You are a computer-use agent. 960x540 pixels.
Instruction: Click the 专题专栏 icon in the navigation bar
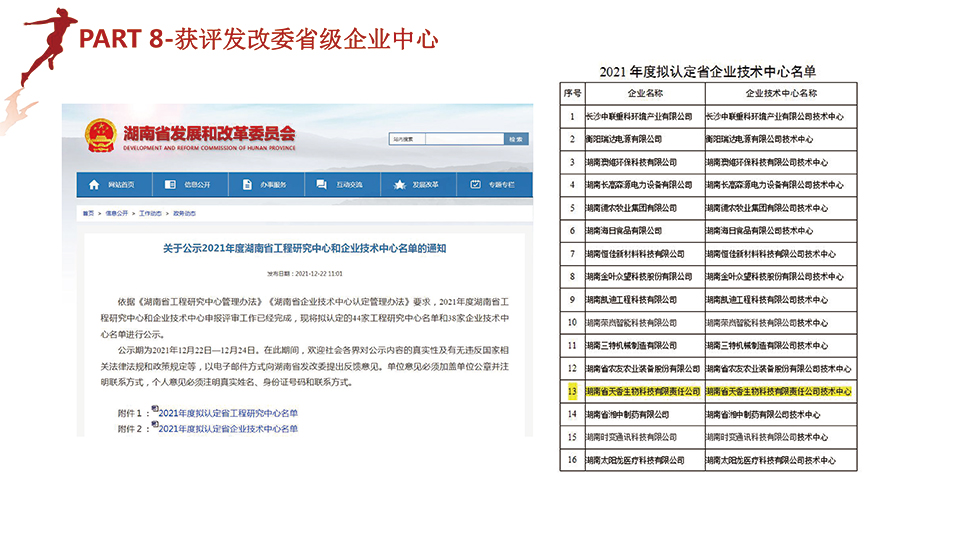477,185
